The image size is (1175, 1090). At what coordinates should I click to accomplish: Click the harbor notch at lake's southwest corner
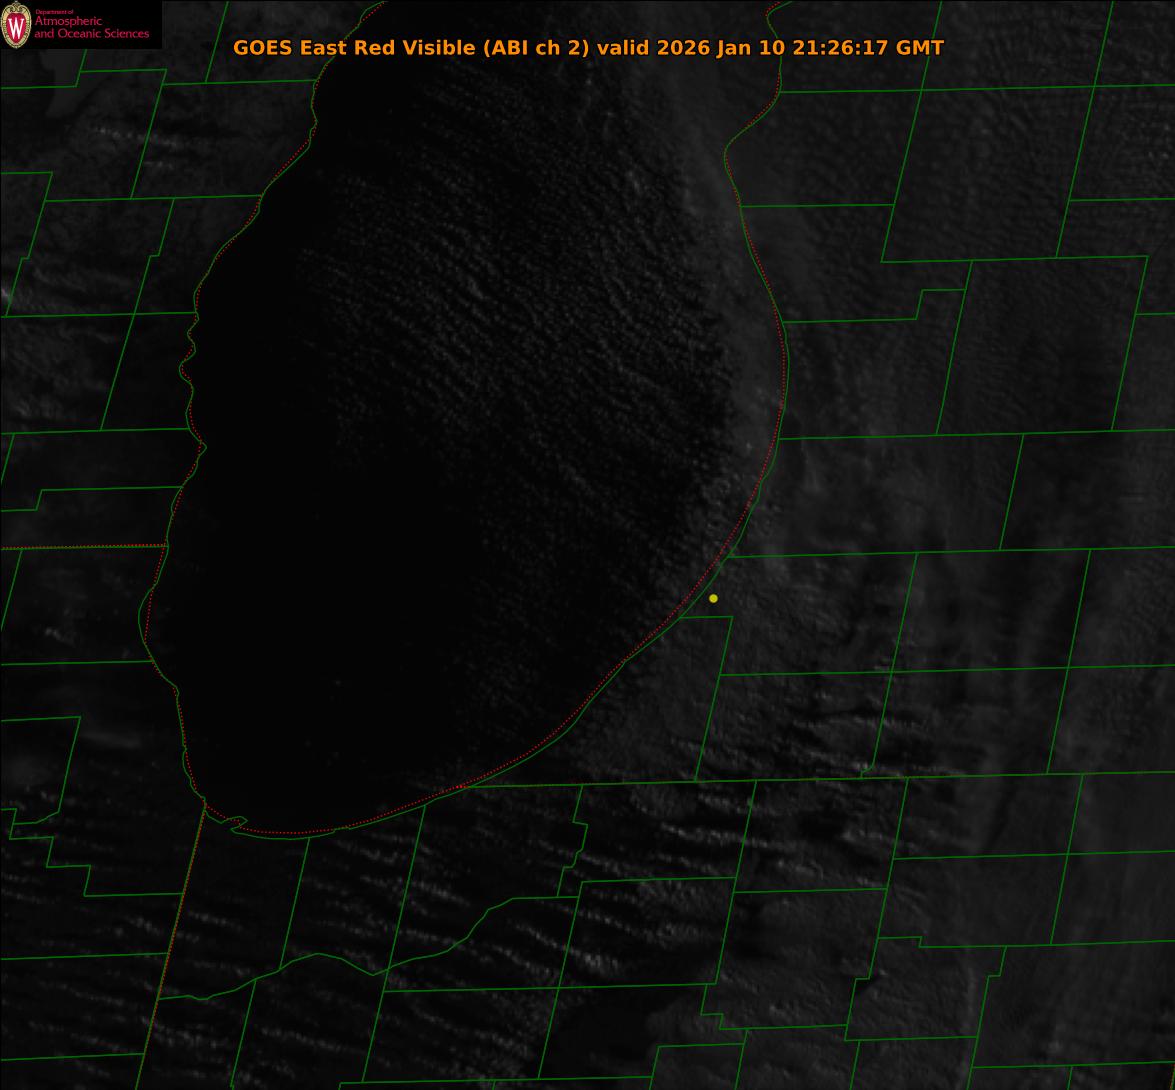point(236,823)
